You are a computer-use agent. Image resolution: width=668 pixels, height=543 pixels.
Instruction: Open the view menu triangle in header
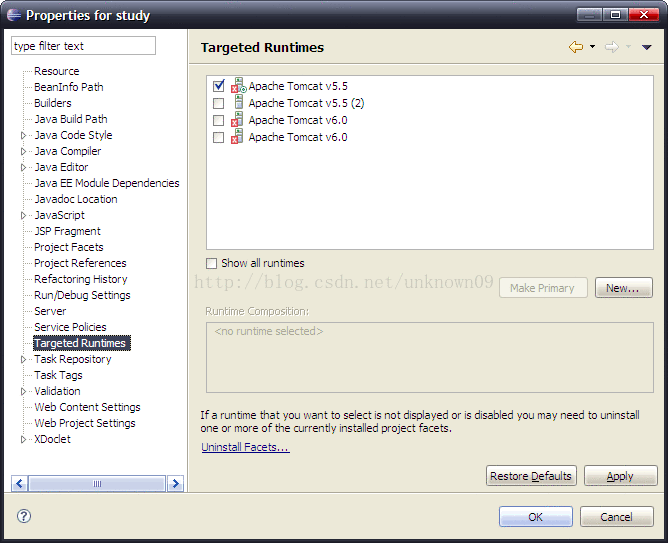(647, 47)
